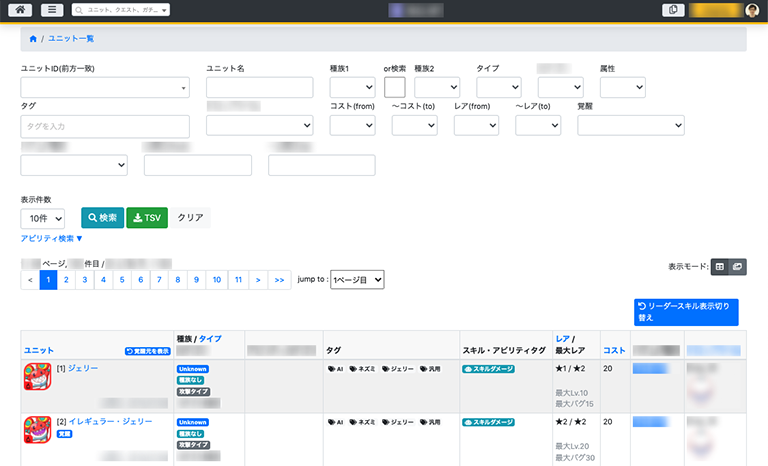Viewport: 768px width, 466px height.
Task: Open the ユニットID combo box
Action: (x=105, y=88)
